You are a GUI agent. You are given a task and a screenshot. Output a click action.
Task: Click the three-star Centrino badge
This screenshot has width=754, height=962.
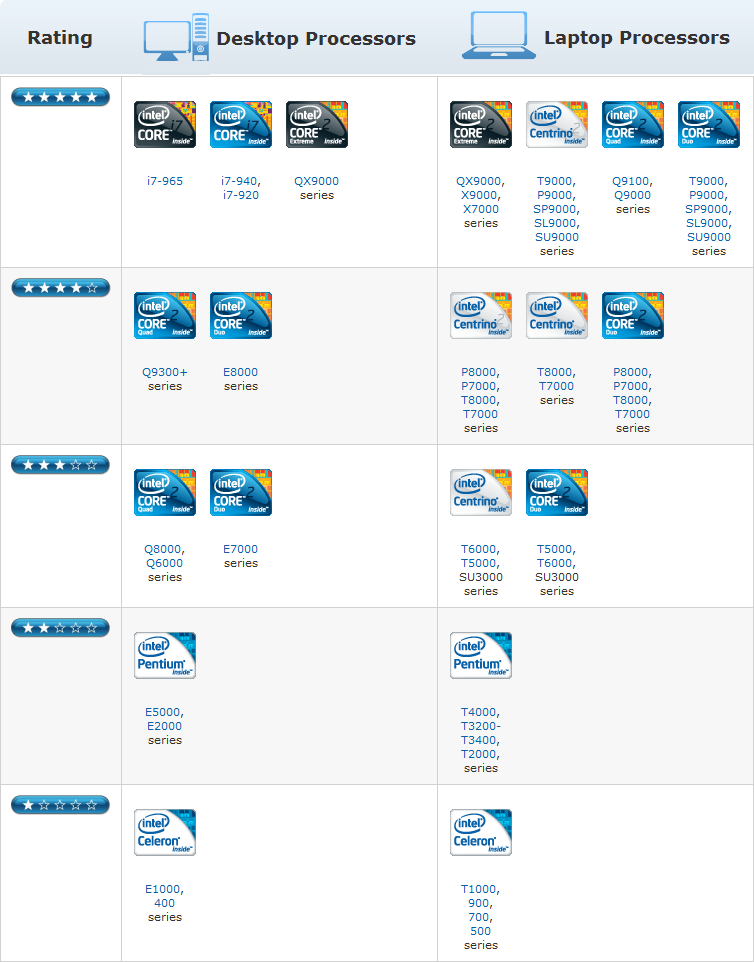[480, 493]
